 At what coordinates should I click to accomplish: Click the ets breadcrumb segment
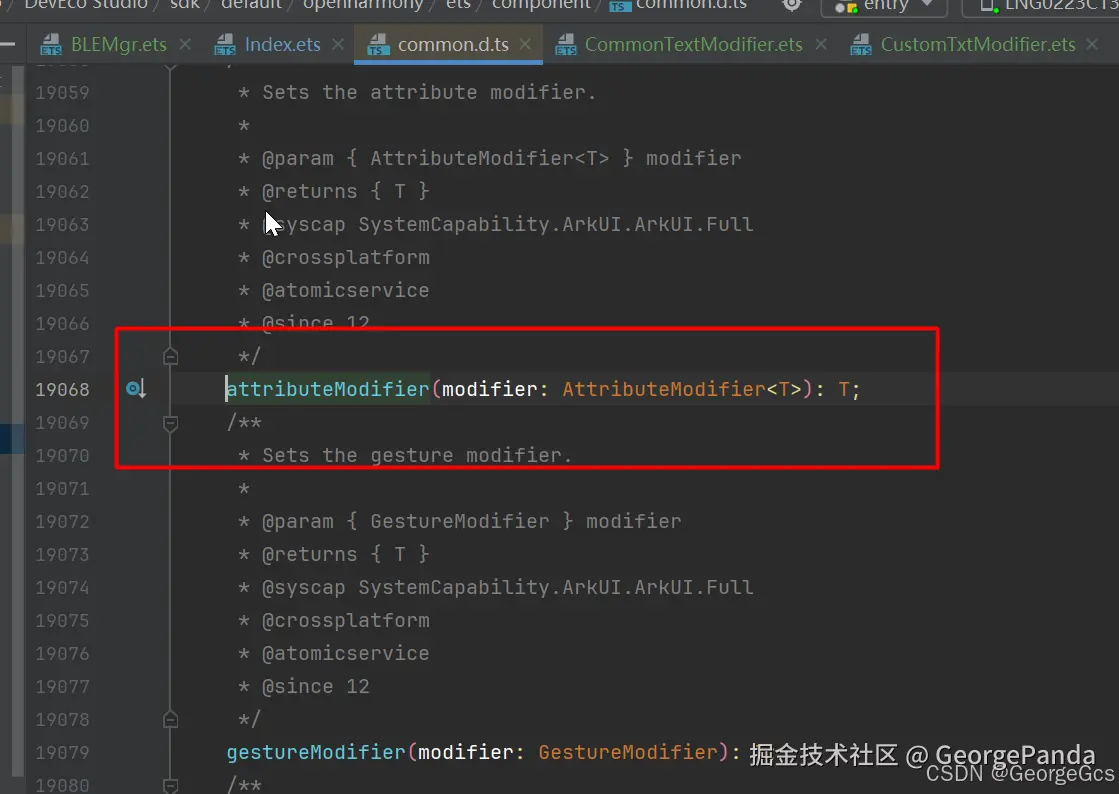pos(457,5)
